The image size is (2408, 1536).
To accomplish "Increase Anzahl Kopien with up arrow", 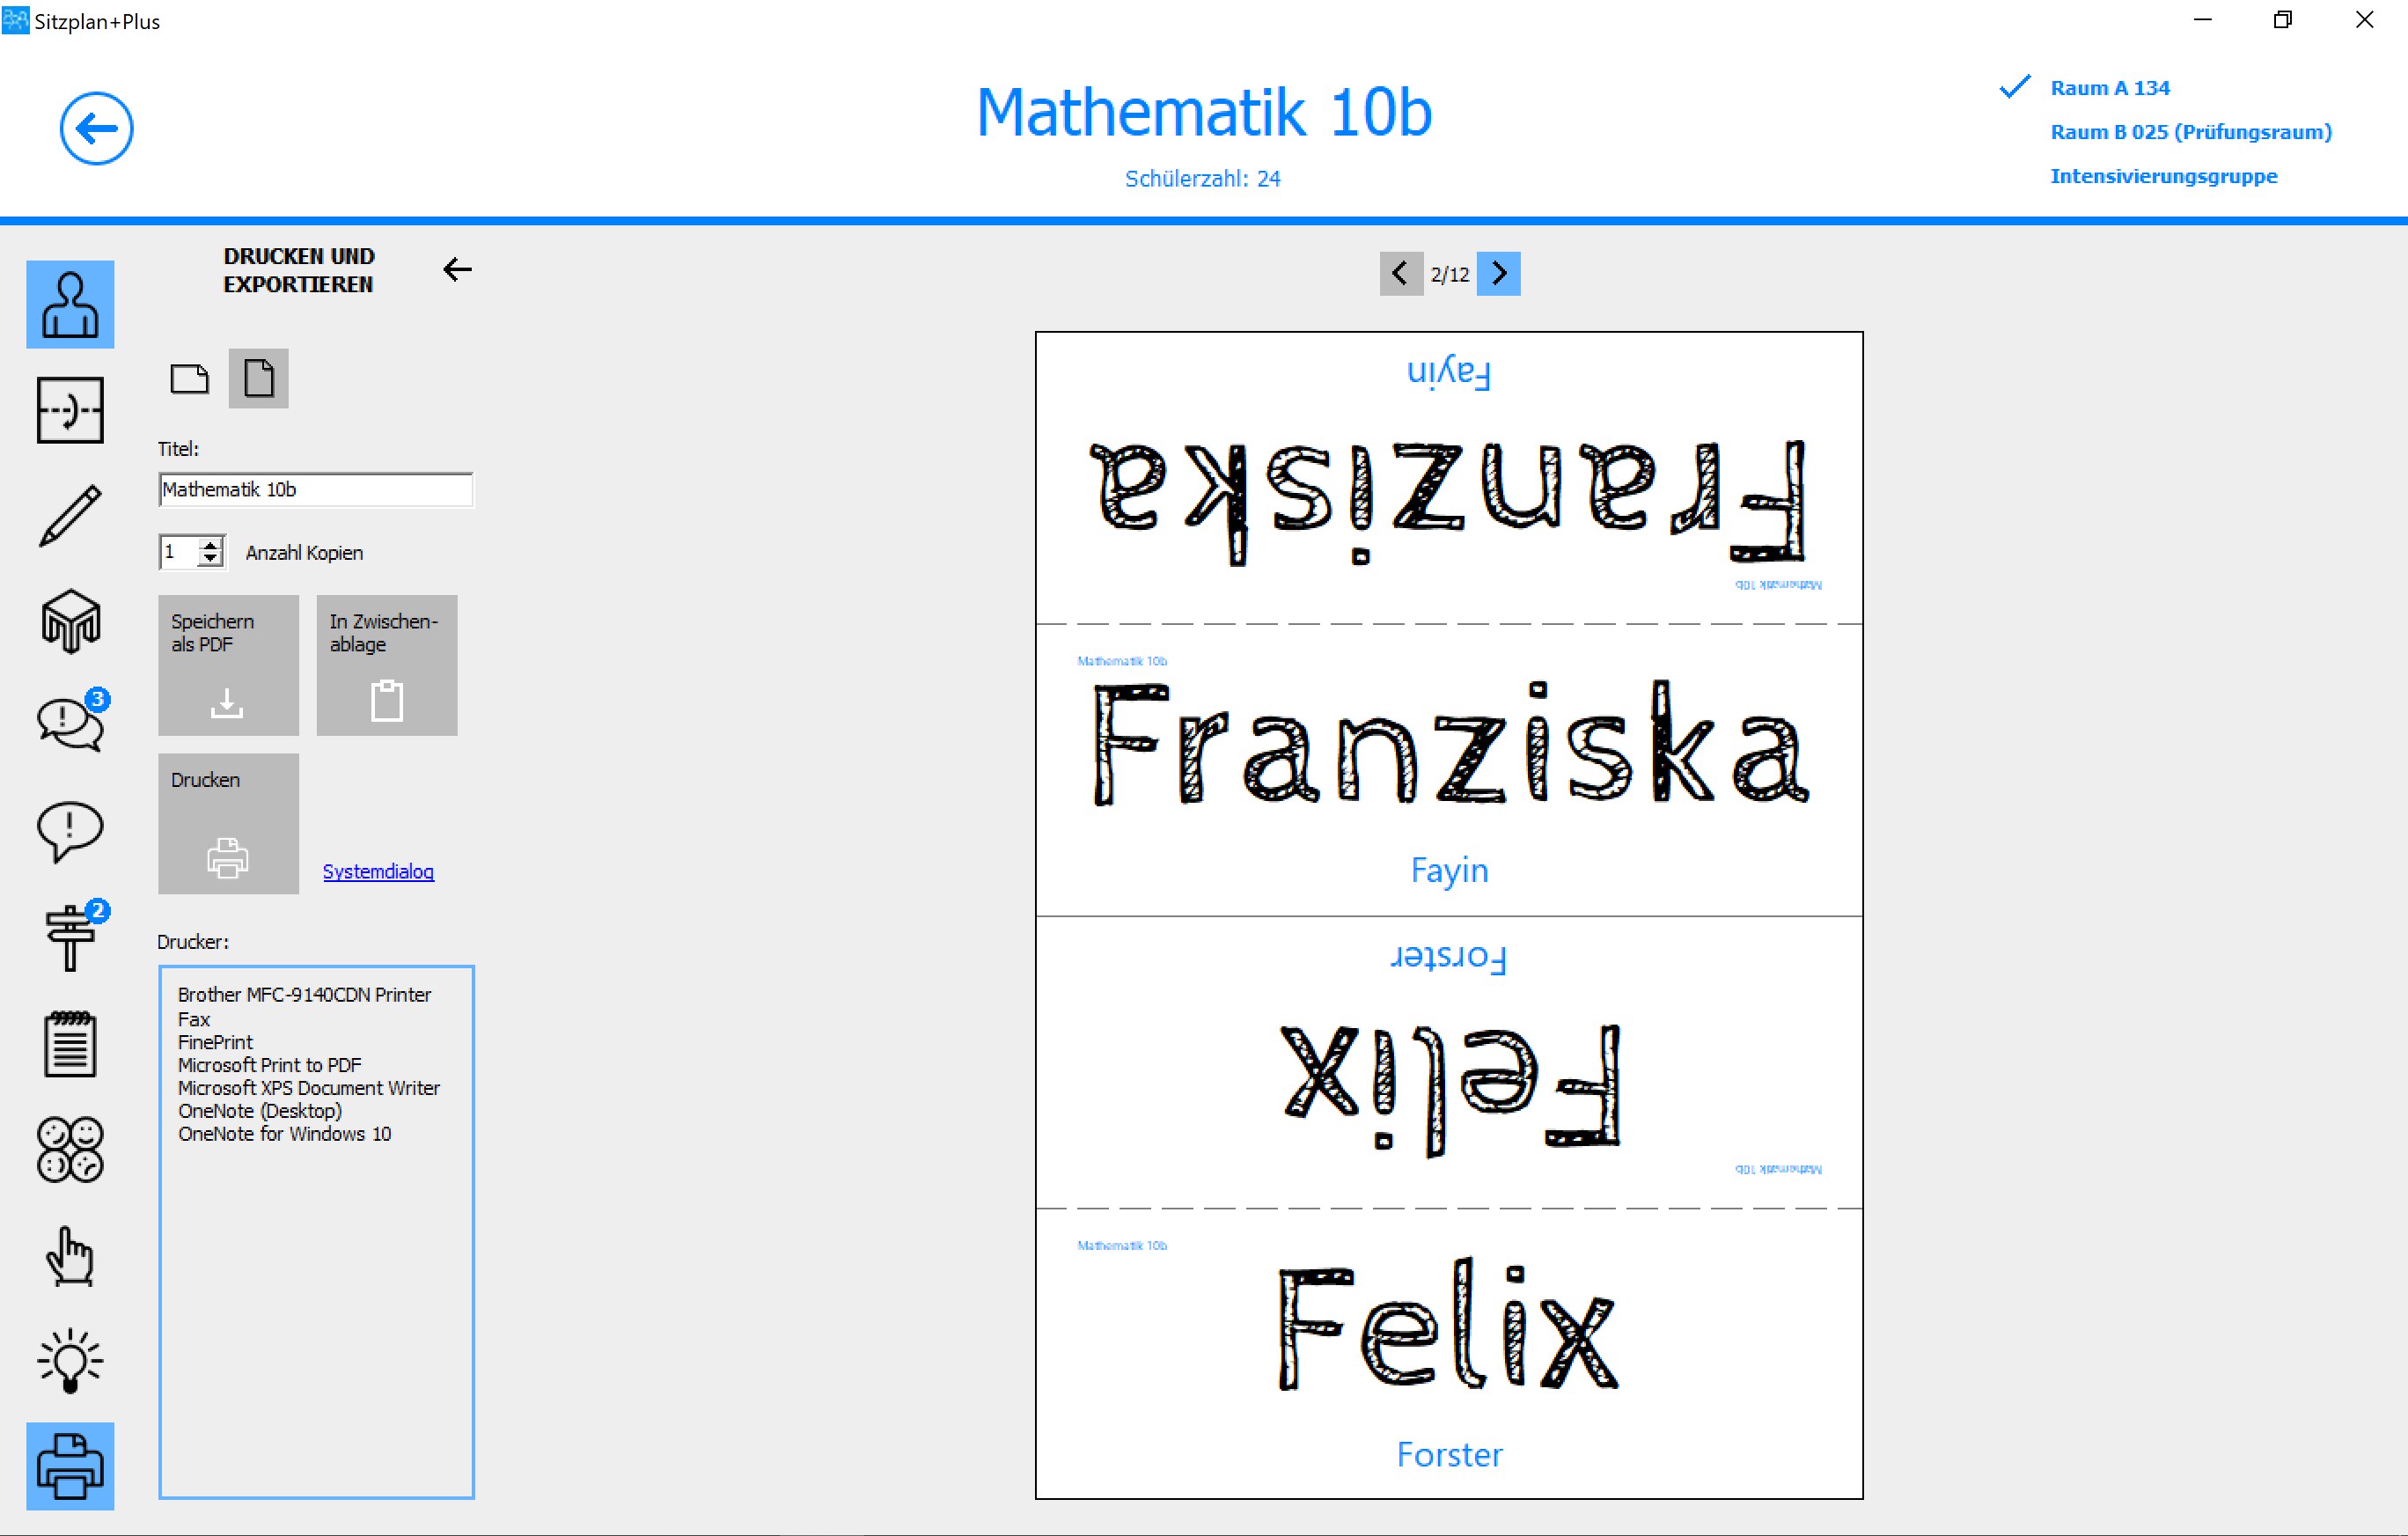I will point(210,545).
